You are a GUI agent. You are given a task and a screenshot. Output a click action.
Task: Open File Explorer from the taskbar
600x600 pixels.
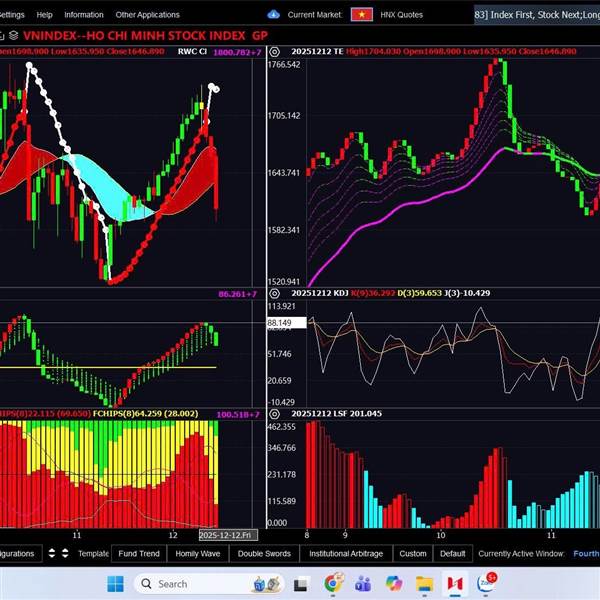423,583
